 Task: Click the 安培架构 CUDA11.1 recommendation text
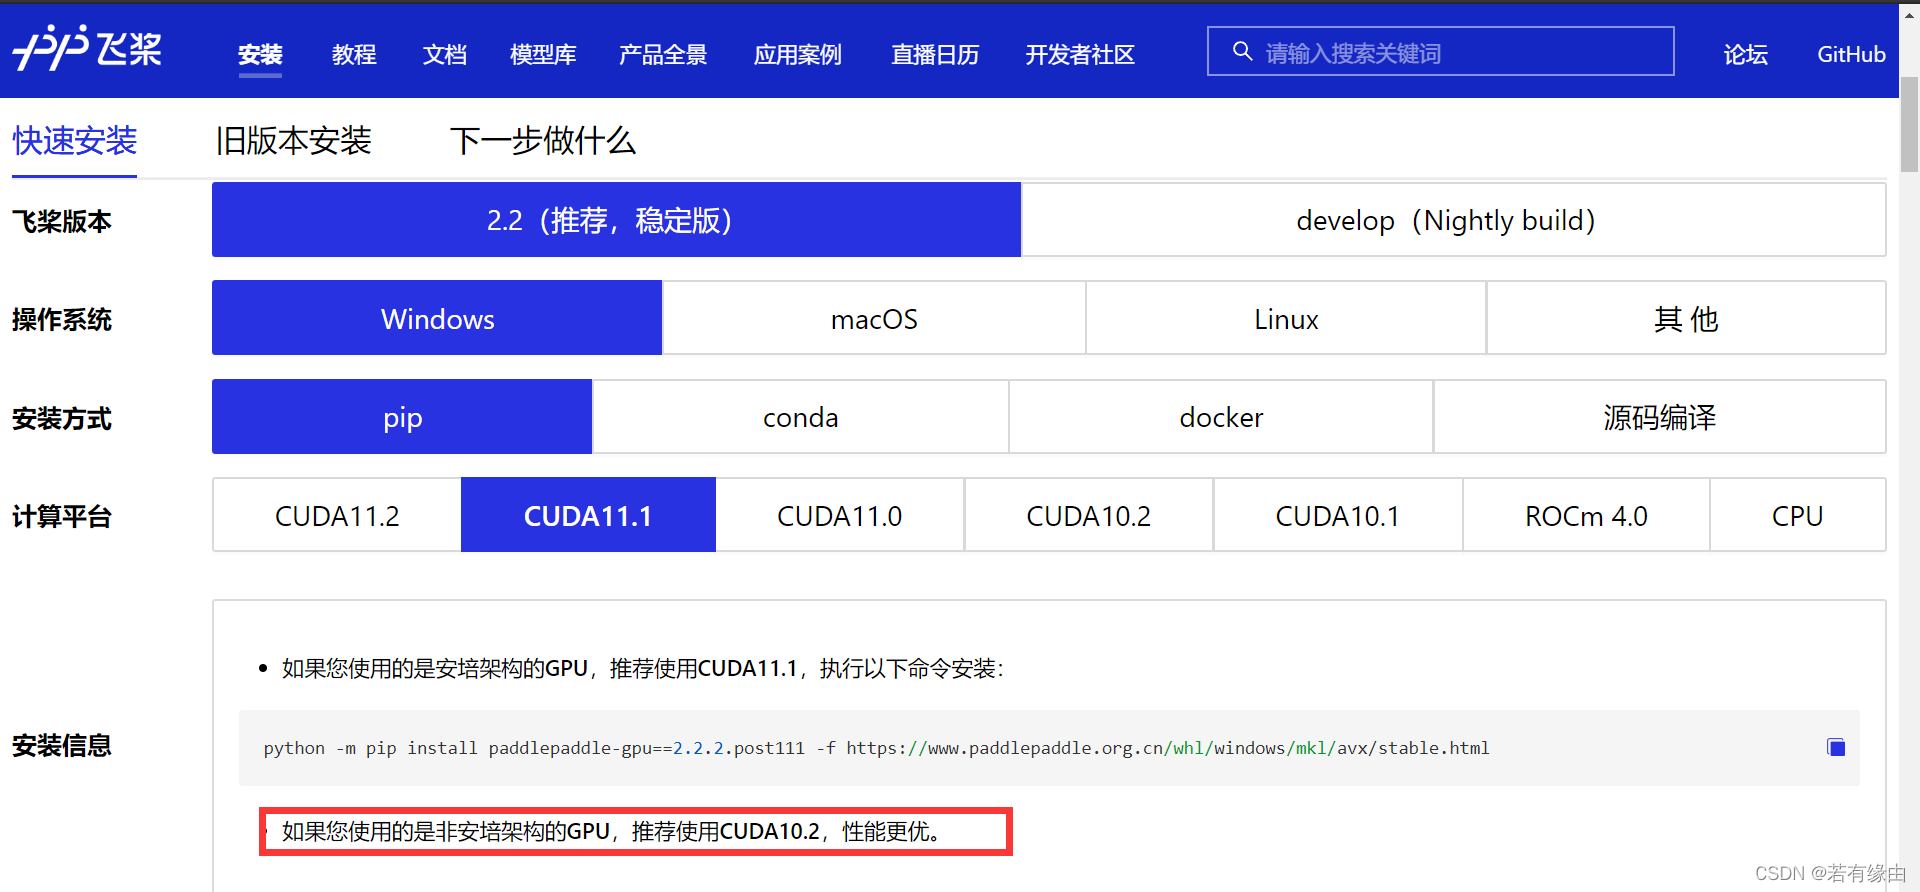pos(642,668)
